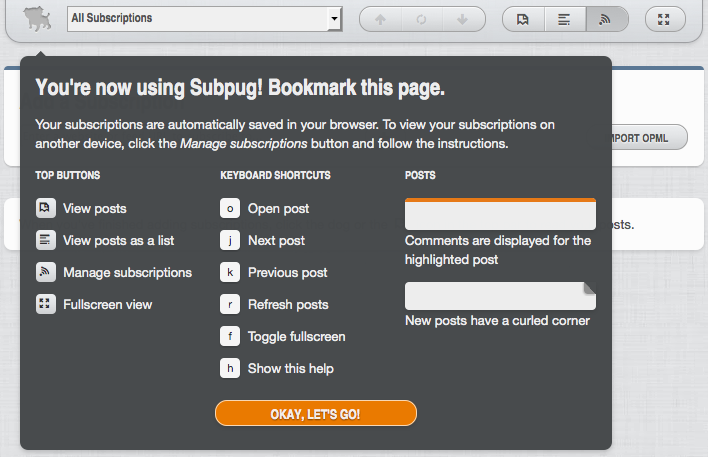The image size is (708, 457).
Task: Click the 'j' Next post key
Action: click(230, 240)
